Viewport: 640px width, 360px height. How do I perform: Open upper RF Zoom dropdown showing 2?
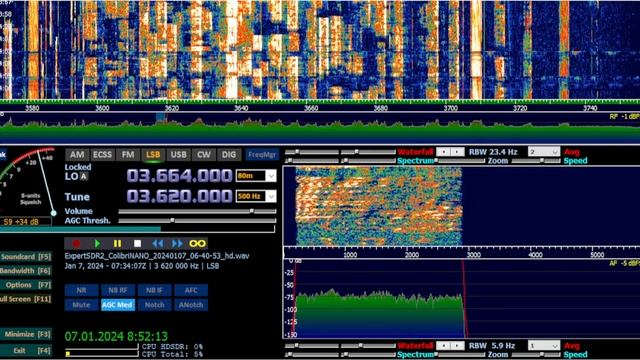coord(544,152)
